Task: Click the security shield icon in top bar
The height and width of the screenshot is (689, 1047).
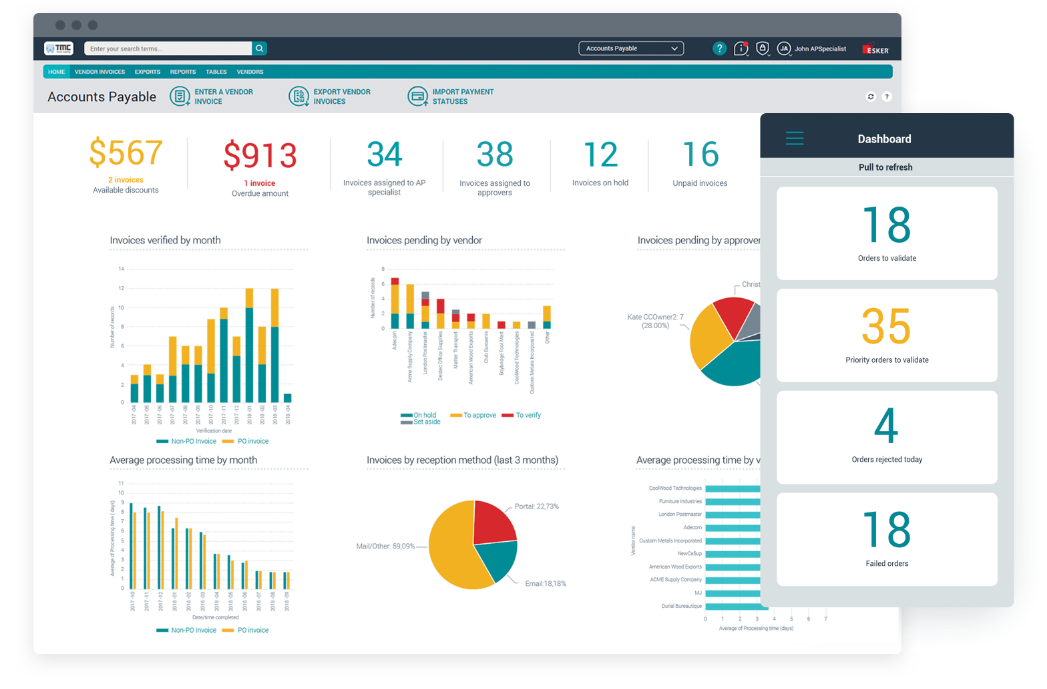Action: point(762,48)
